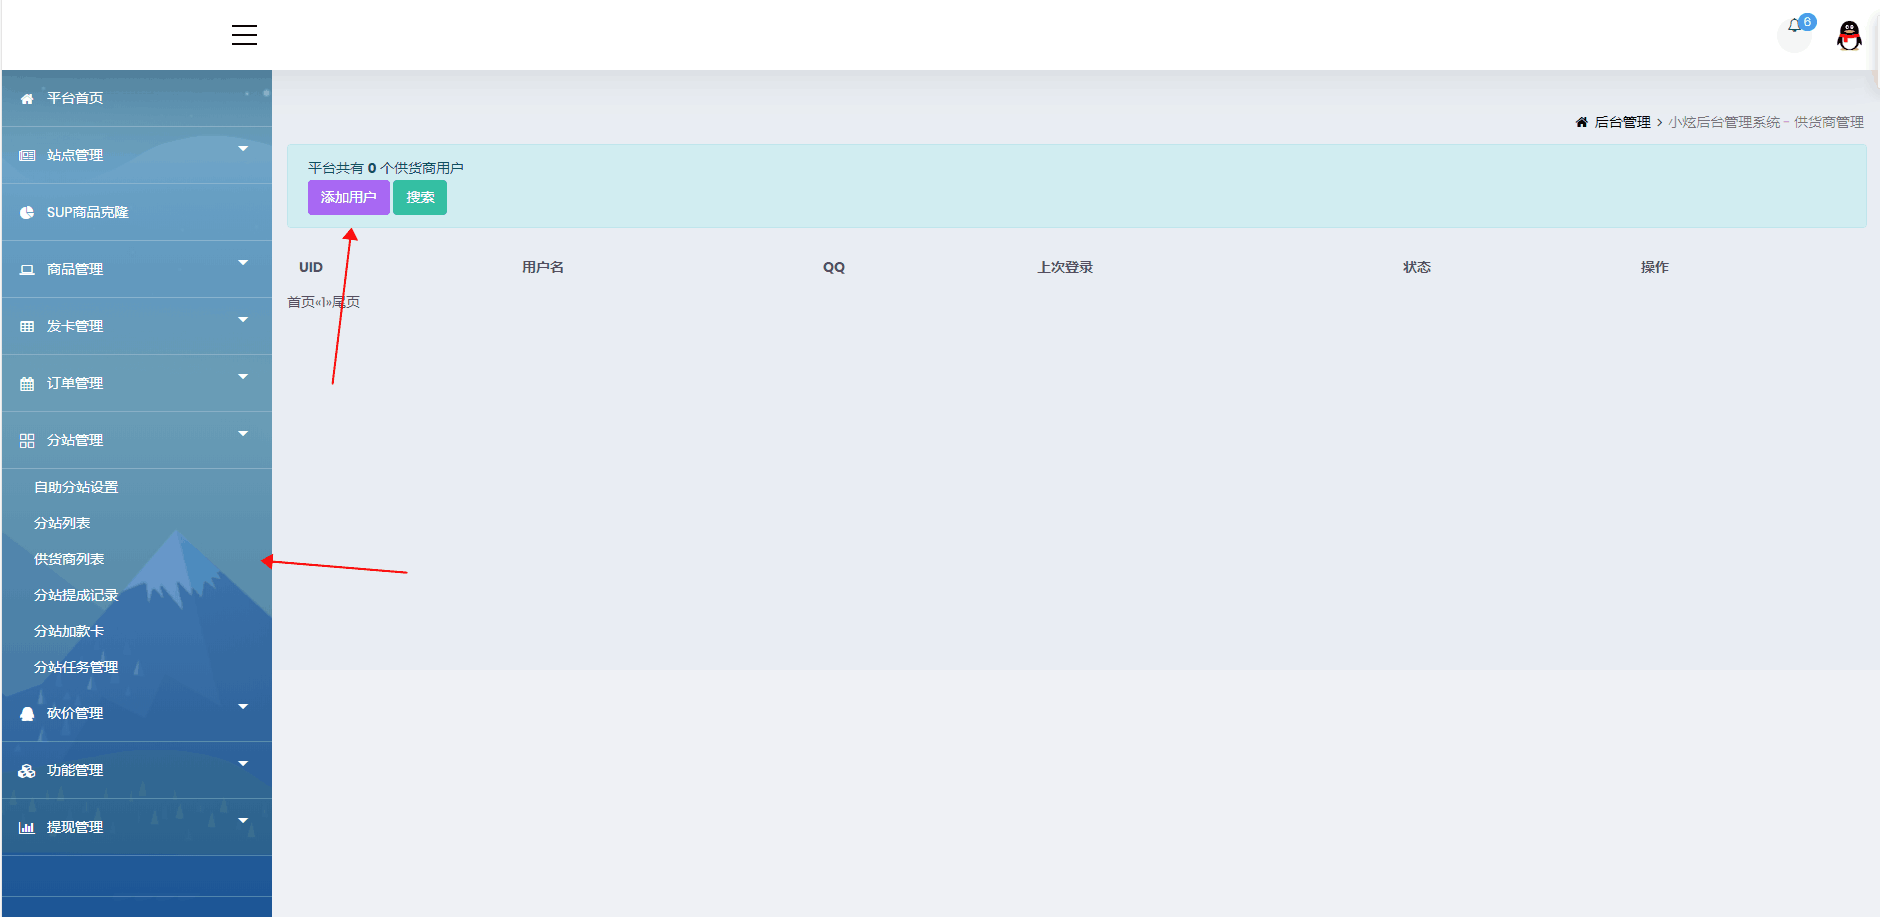This screenshot has width=1880, height=917.
Task: Select 分站加款卡 in sidebar
Action: point(69,631)
